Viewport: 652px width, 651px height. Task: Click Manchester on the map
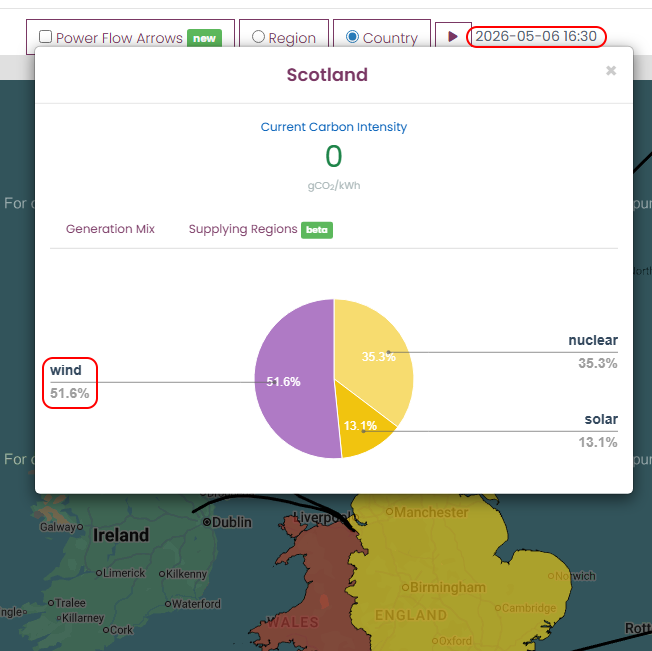tap(427, 512)
